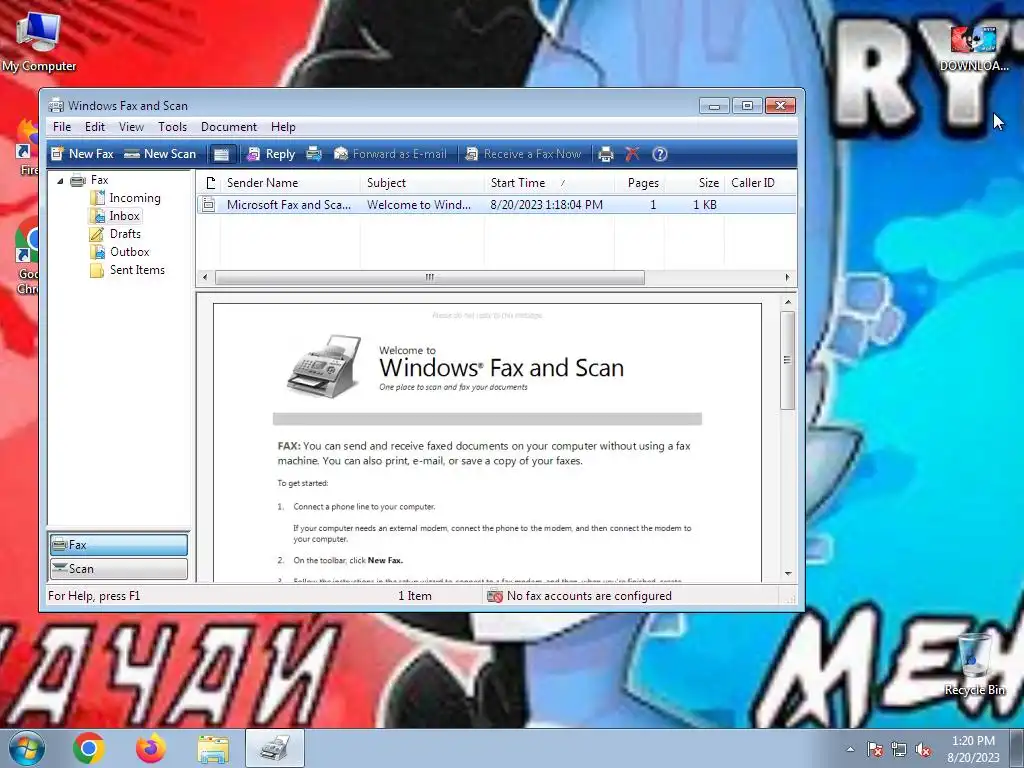Click the DOWNLOA... desktop icon
Image resolution: width=1024 pixels, height=768 pixels.
(974, 47)
